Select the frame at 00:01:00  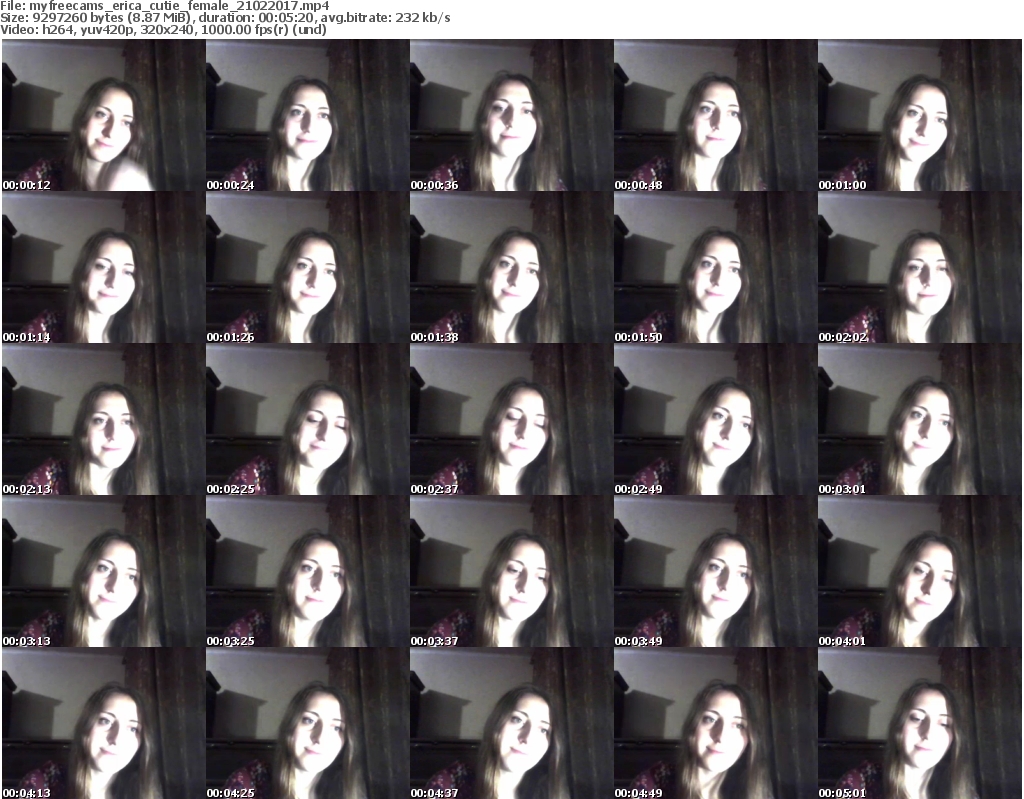[920, 115]
